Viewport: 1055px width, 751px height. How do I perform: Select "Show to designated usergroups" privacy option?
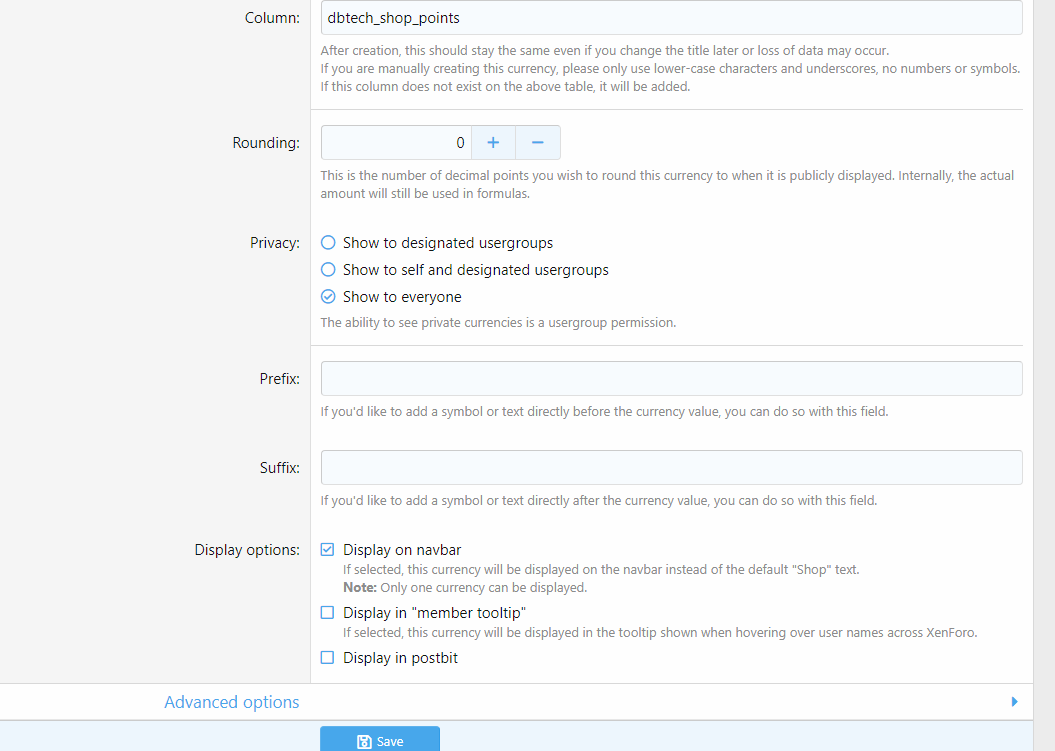[x=328, y=243]
